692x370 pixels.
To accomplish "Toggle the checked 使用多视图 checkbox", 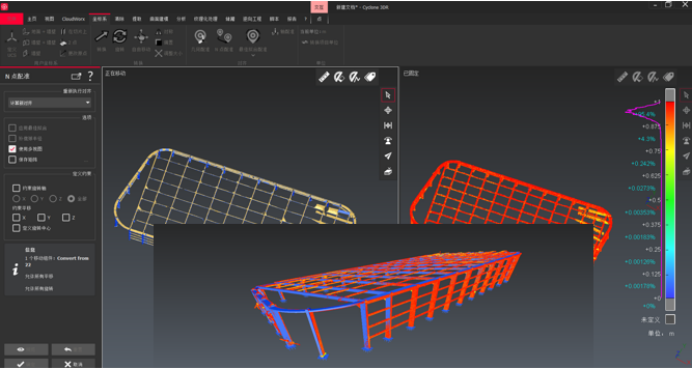I will point(12,149).
